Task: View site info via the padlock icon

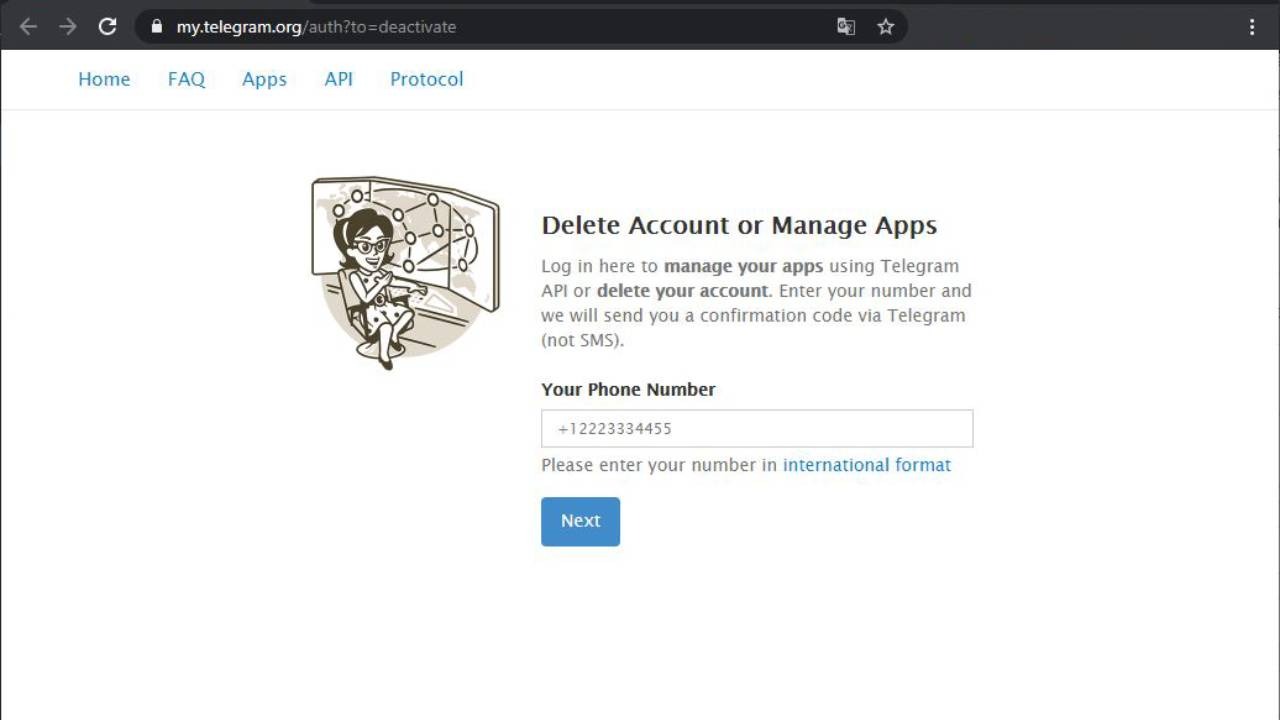Action: click(156, 27)
